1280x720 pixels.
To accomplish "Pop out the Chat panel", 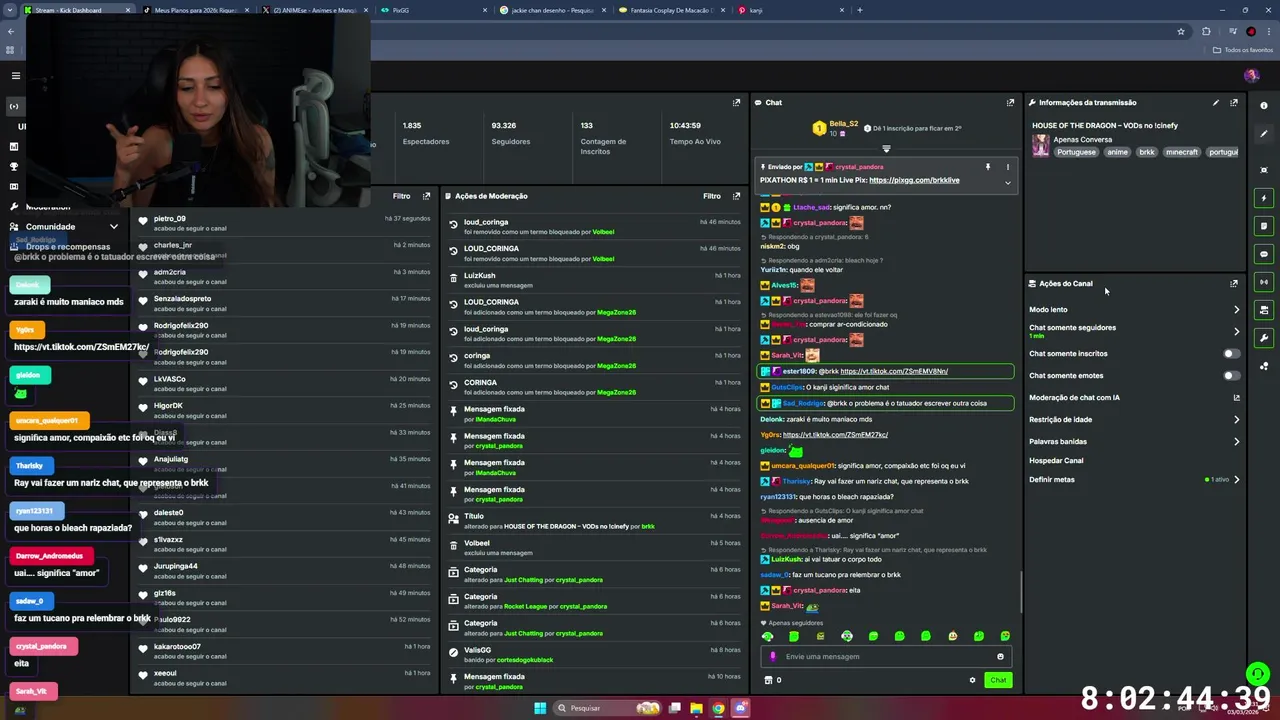I will (1010, 102).
